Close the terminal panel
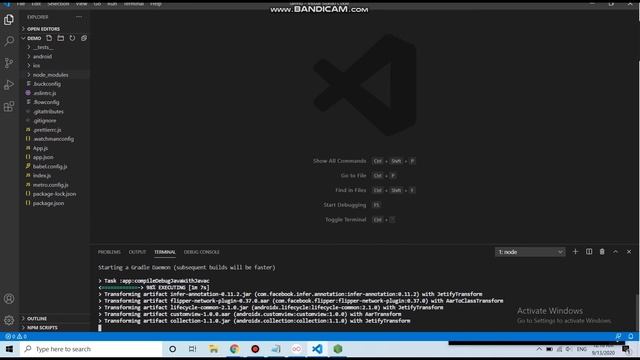This screenshot has height=360, width=640. click(629, 252)
